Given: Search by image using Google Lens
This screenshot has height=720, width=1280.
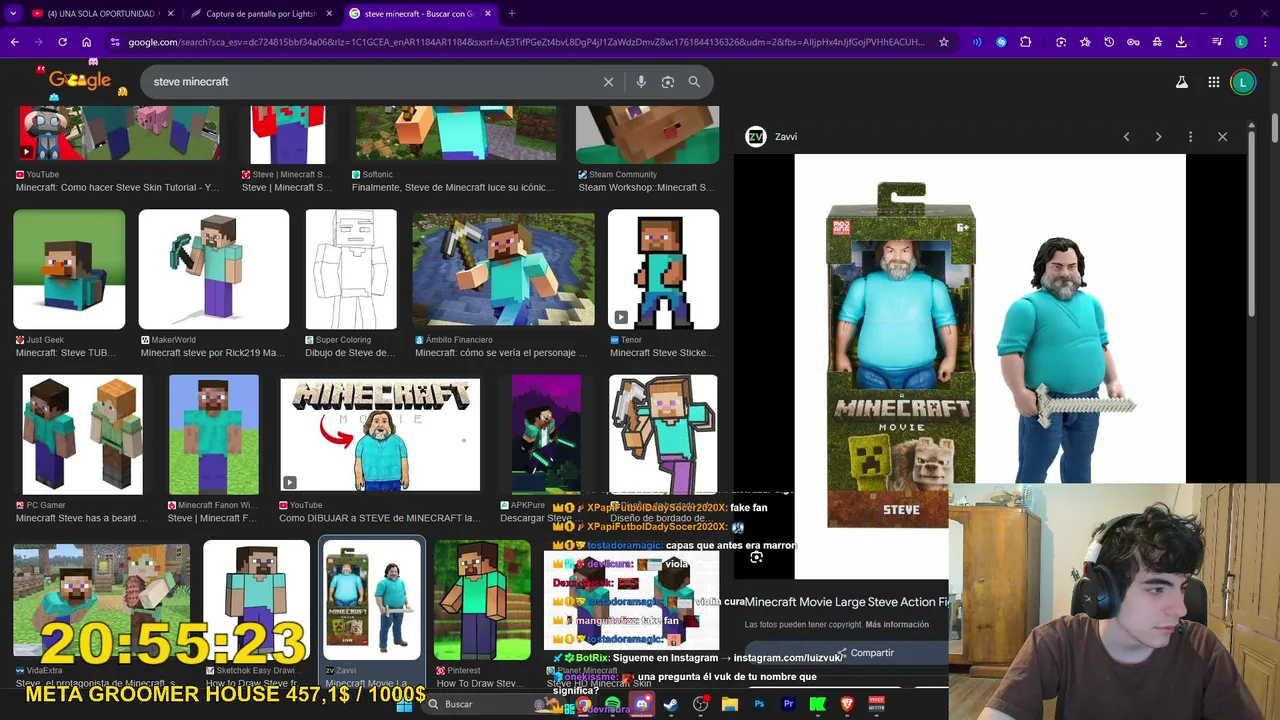Looking at the screenshot, I should click(668, 82).
